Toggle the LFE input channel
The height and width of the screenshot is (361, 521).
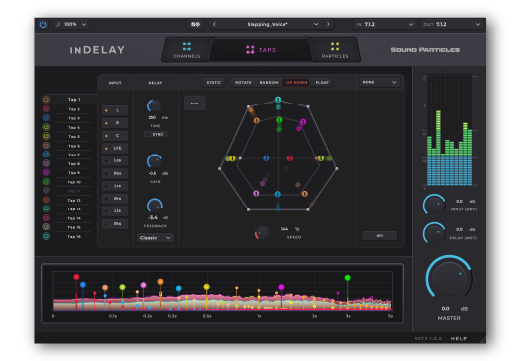point(115,148)
